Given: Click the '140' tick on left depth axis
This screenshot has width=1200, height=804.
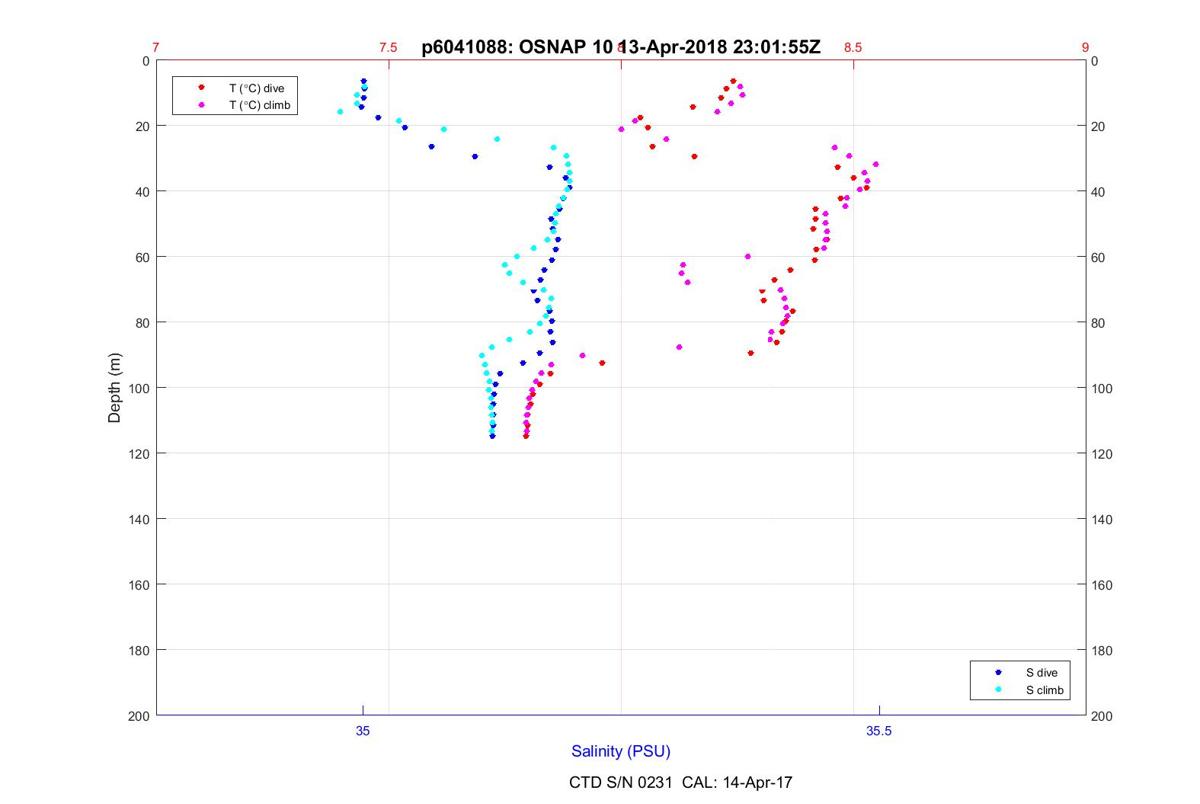Looking at the screenshot, I should point(139,519).
